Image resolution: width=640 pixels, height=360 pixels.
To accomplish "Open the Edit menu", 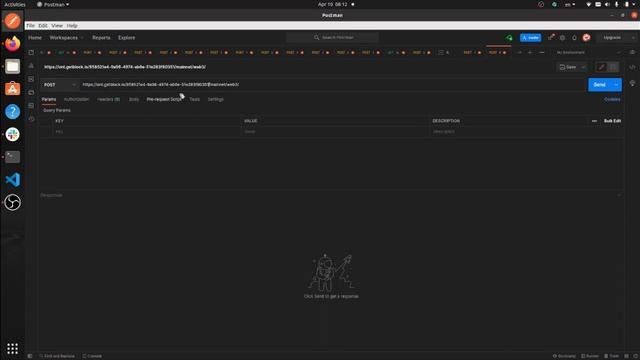I will [x=43, y=25].
